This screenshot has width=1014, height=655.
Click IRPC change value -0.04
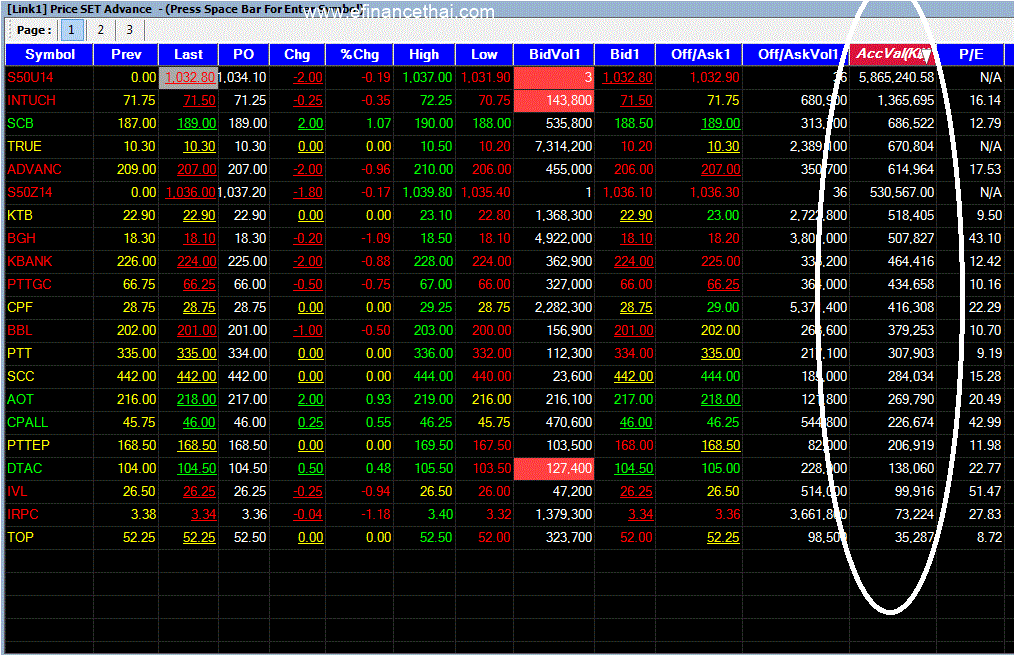(x=308, y=515)
